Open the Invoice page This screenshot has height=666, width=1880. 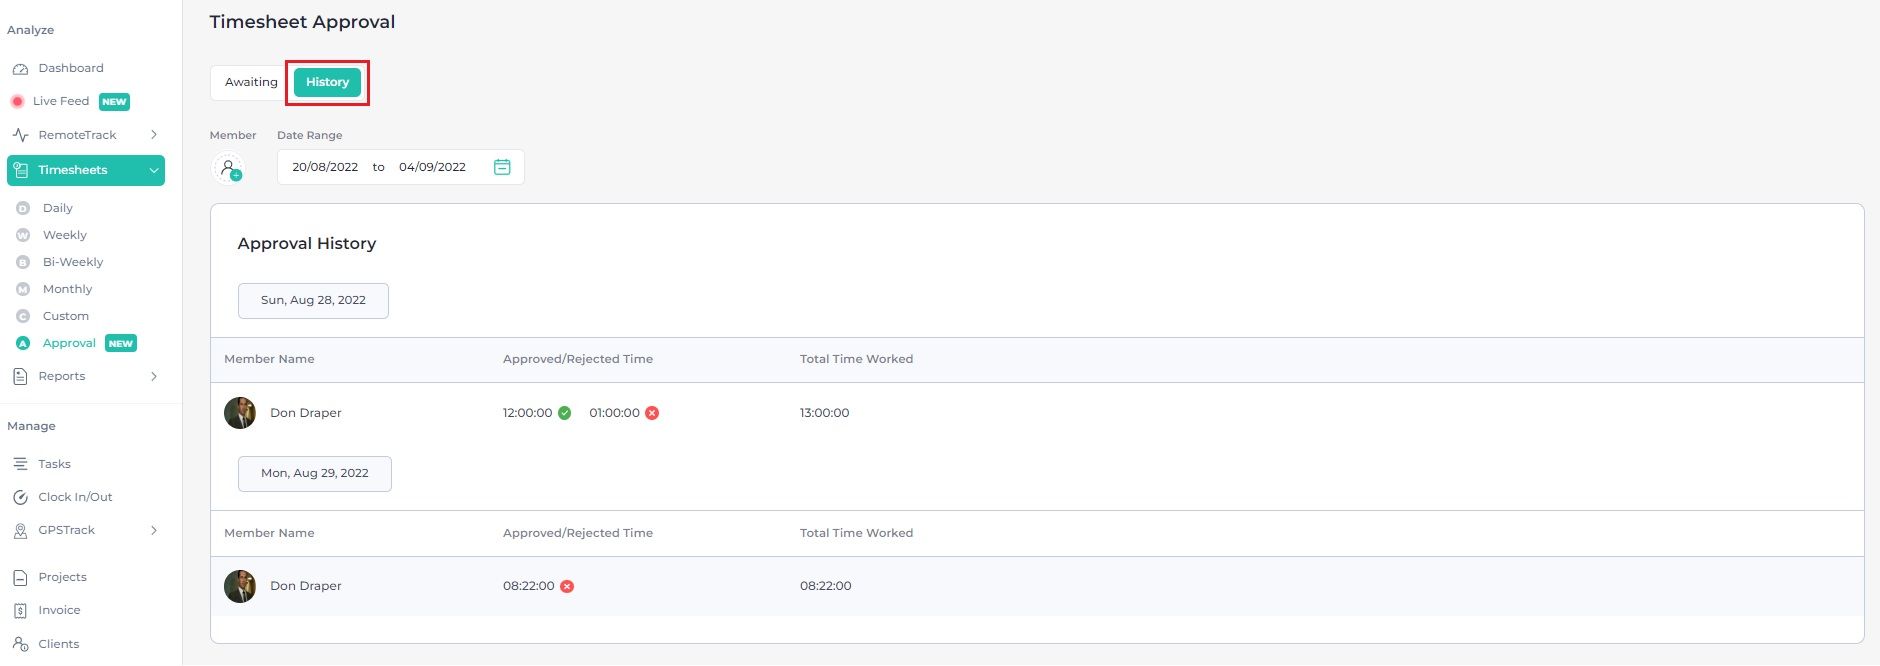click(x=59, y=610)
